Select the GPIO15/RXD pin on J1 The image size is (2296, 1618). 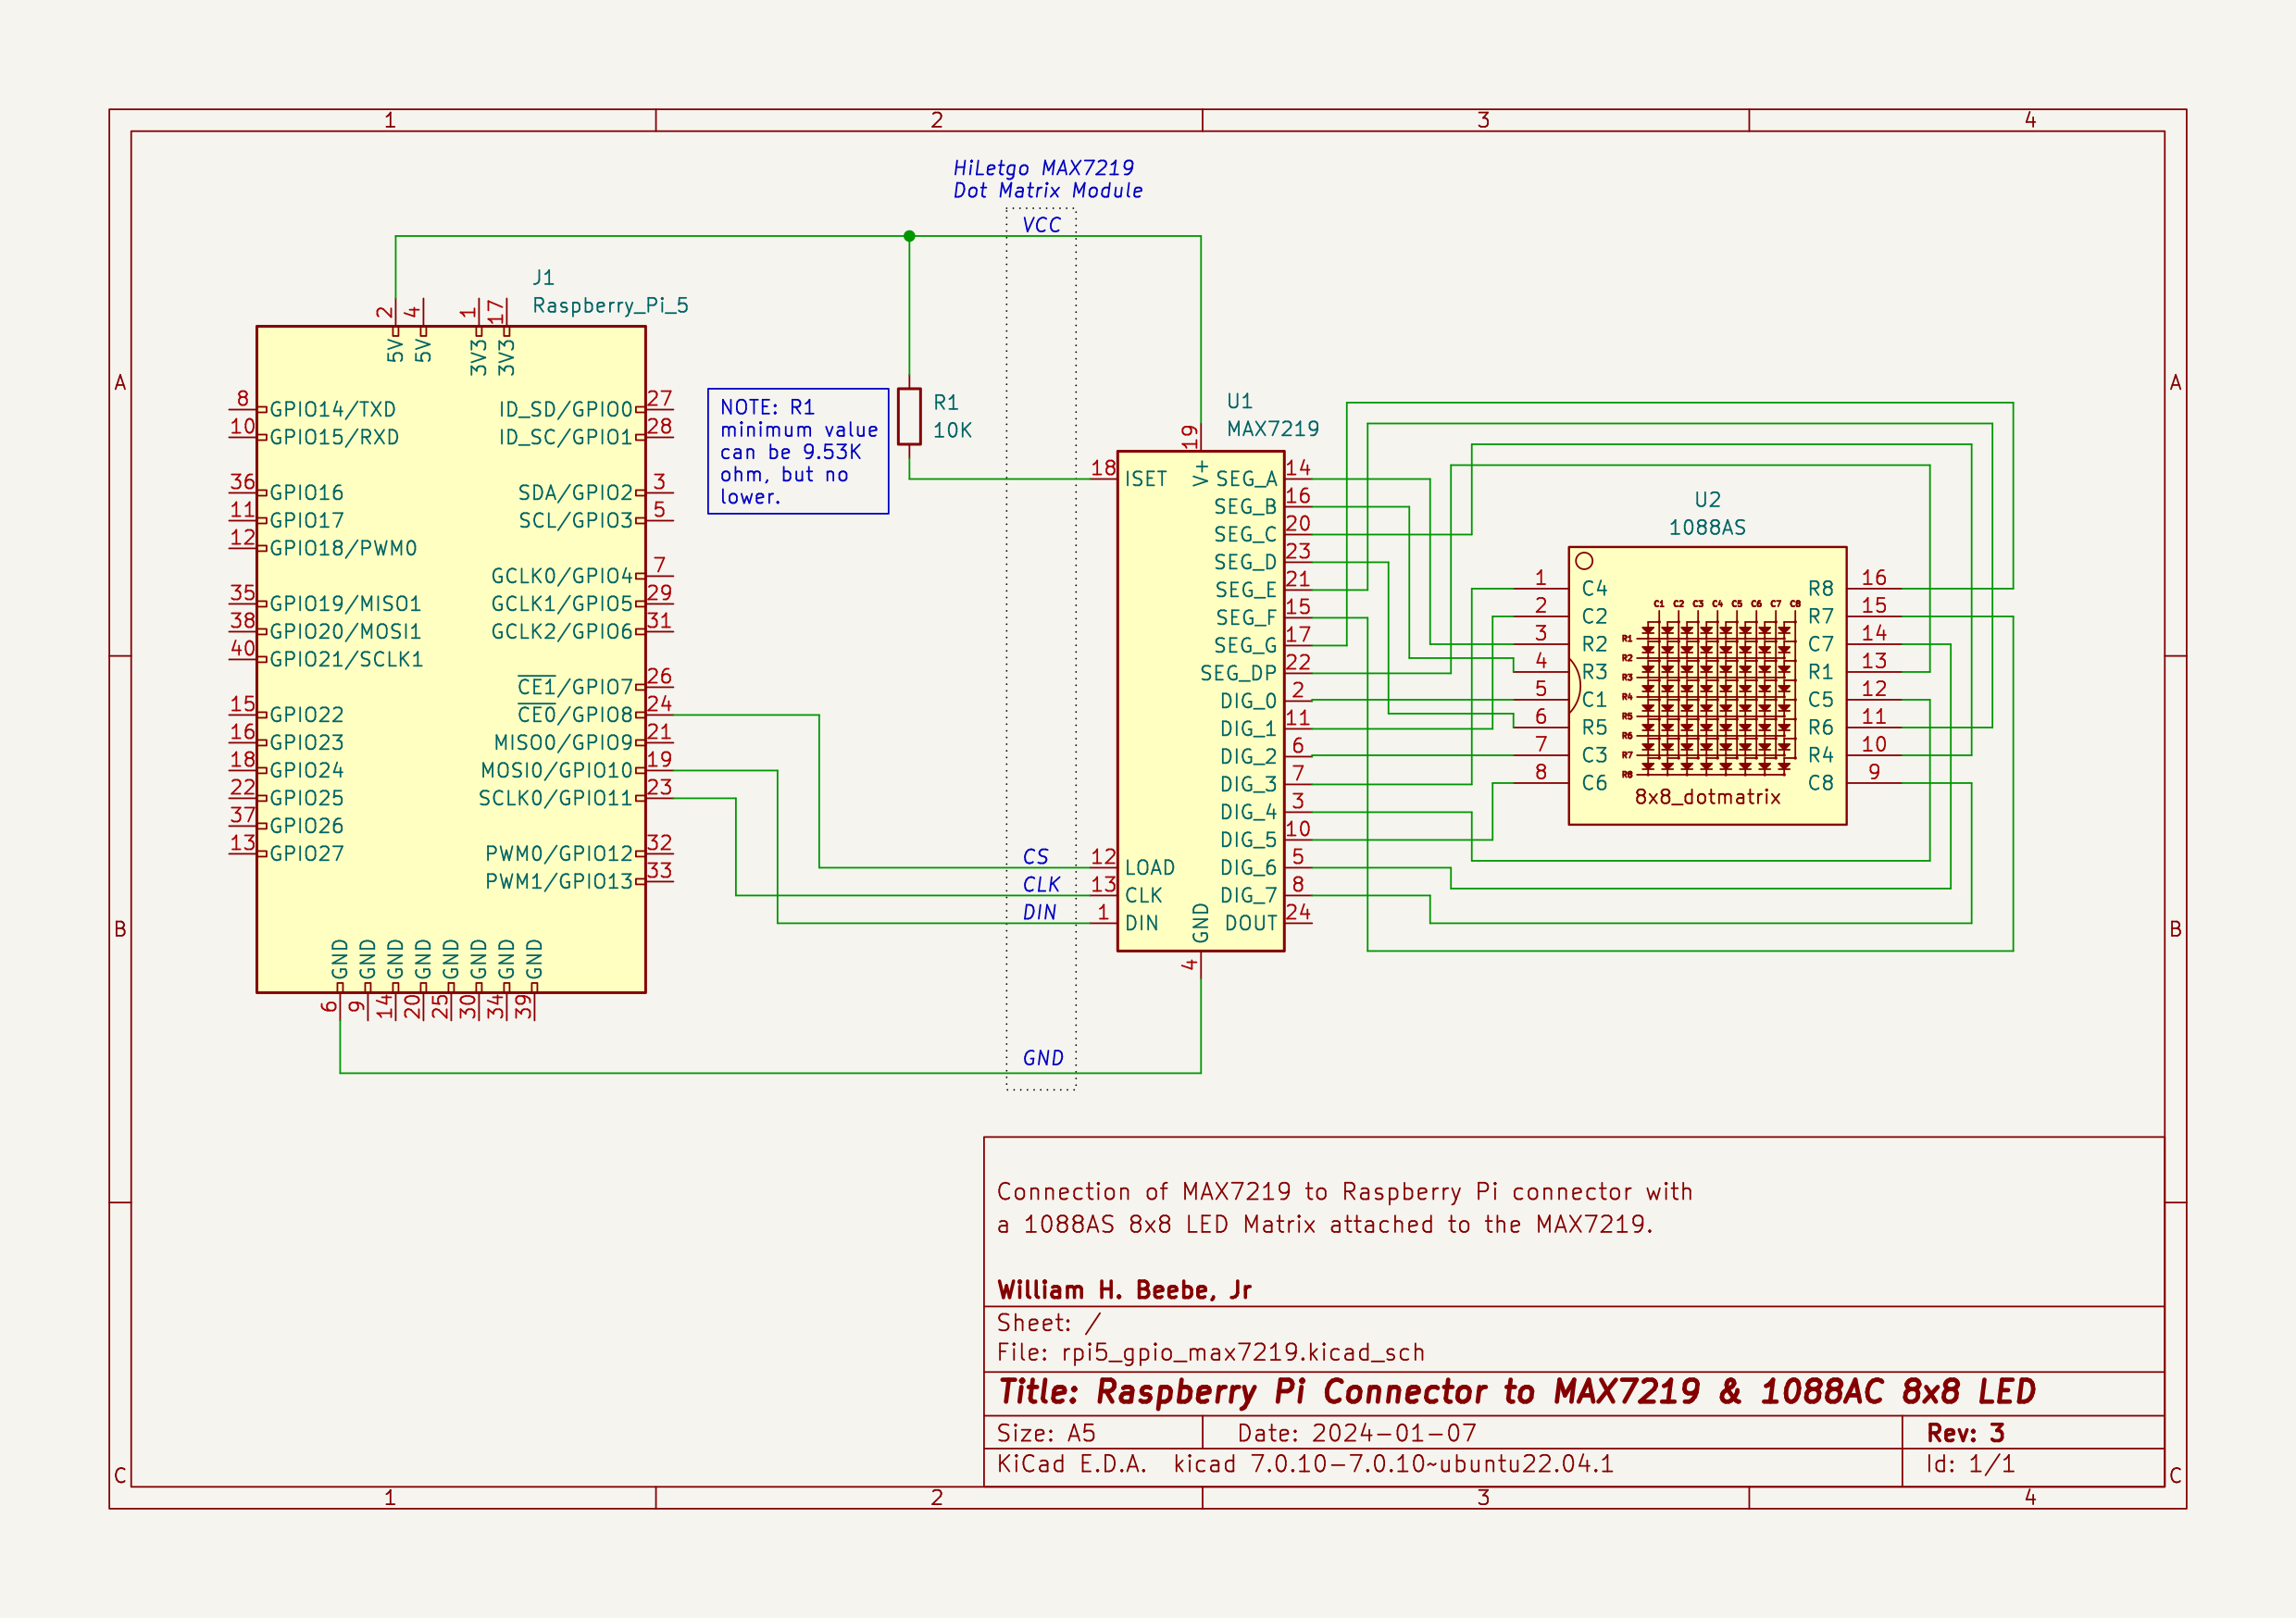(x=334, y=437)
